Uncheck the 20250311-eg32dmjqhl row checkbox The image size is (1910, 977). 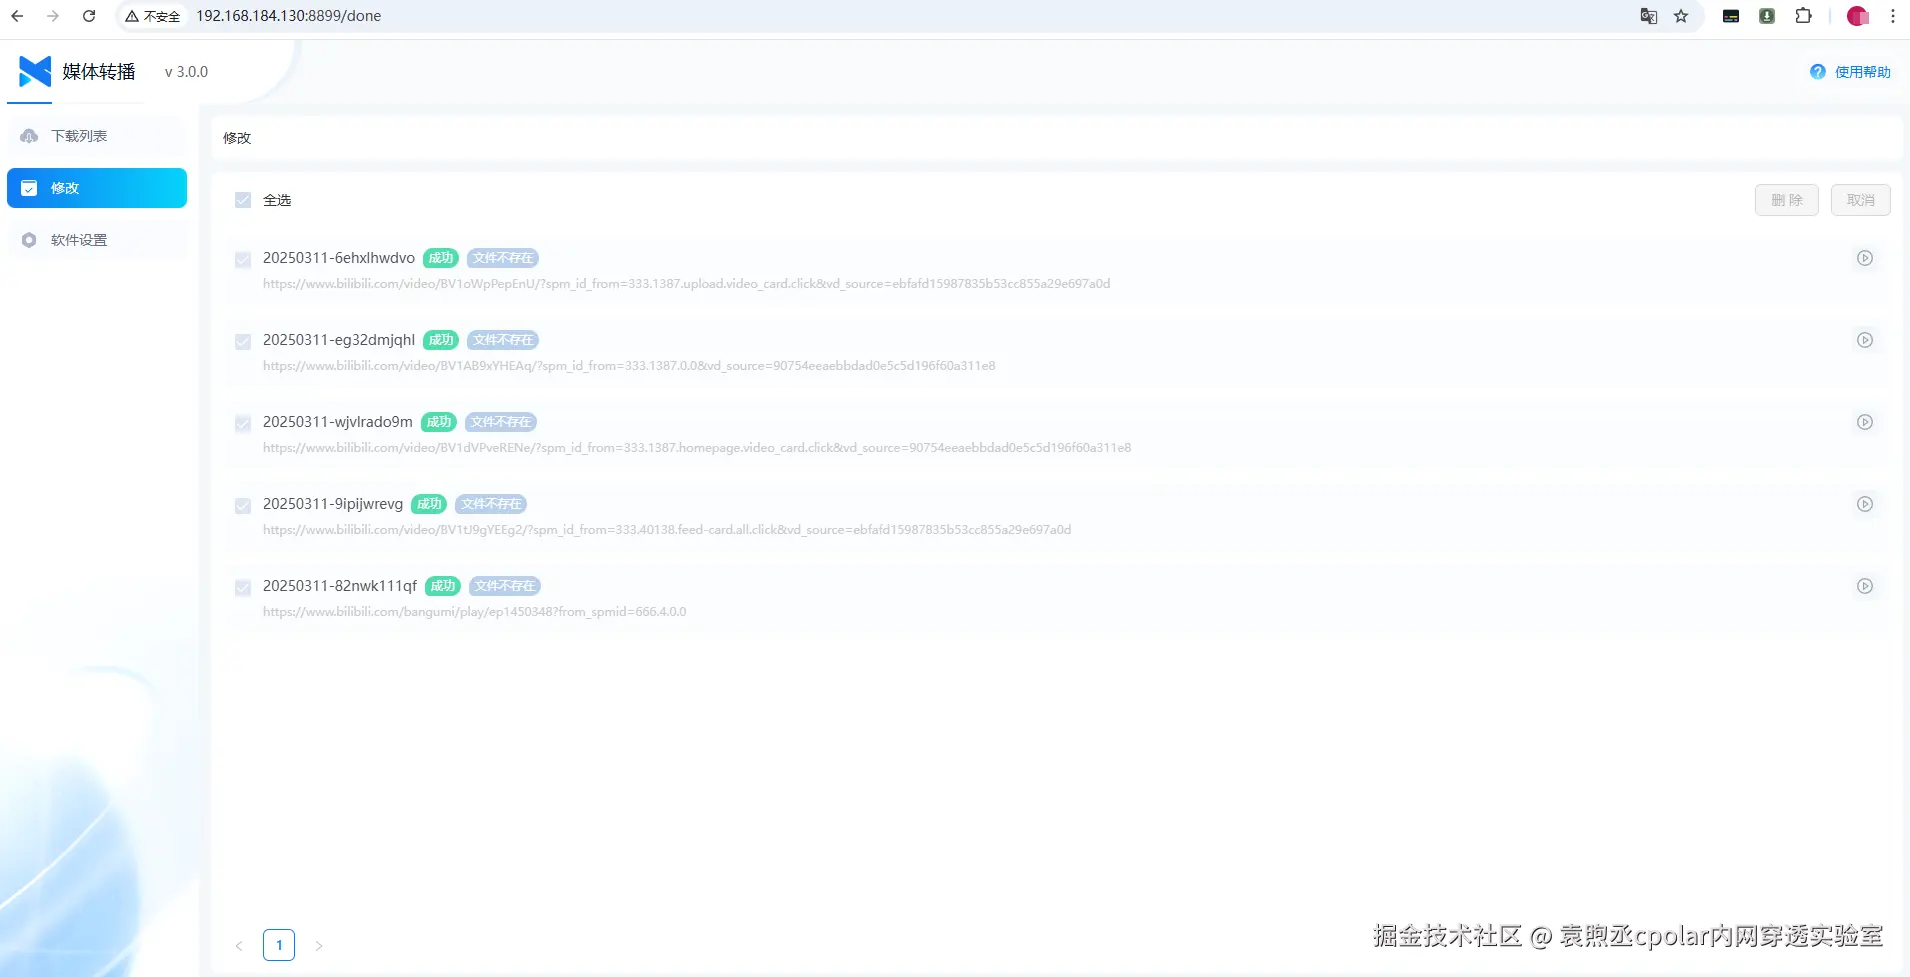243,342
